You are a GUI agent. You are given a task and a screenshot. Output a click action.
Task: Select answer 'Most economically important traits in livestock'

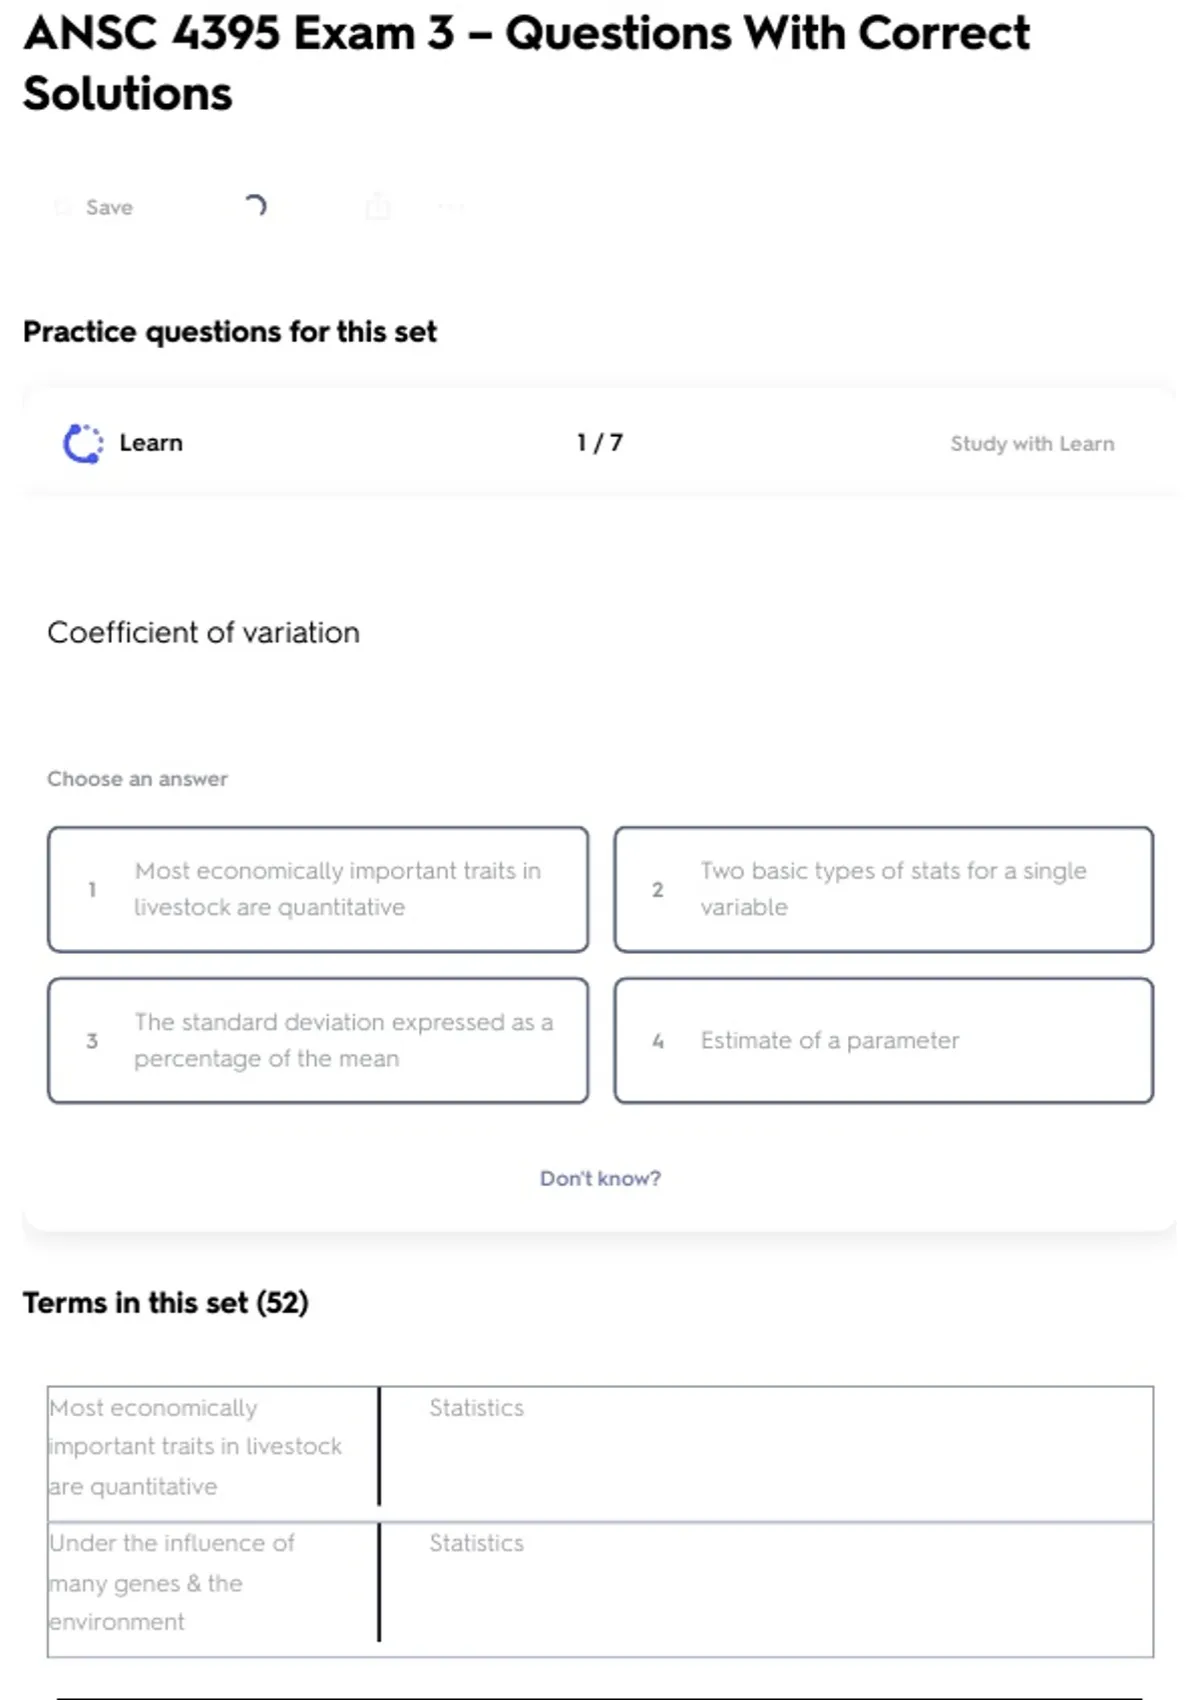tap(318, 889)
